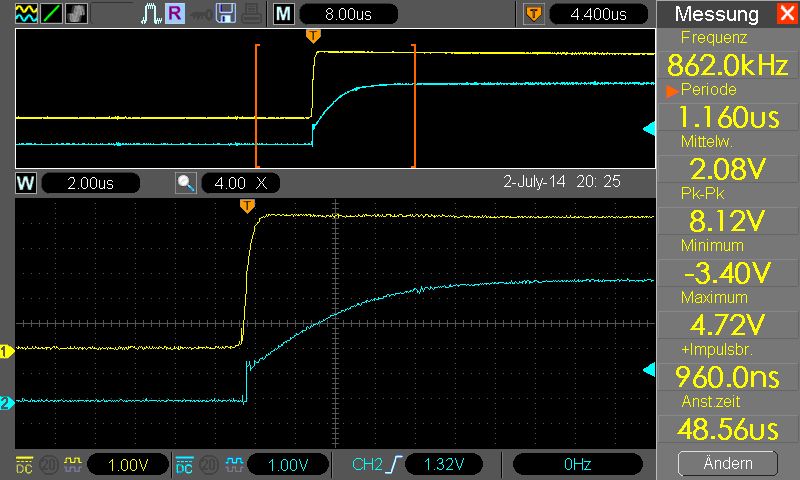Toggle CH2 cyan DC coupling indicator
Viewport: 800px width, 480px height.
pos(184,464)
